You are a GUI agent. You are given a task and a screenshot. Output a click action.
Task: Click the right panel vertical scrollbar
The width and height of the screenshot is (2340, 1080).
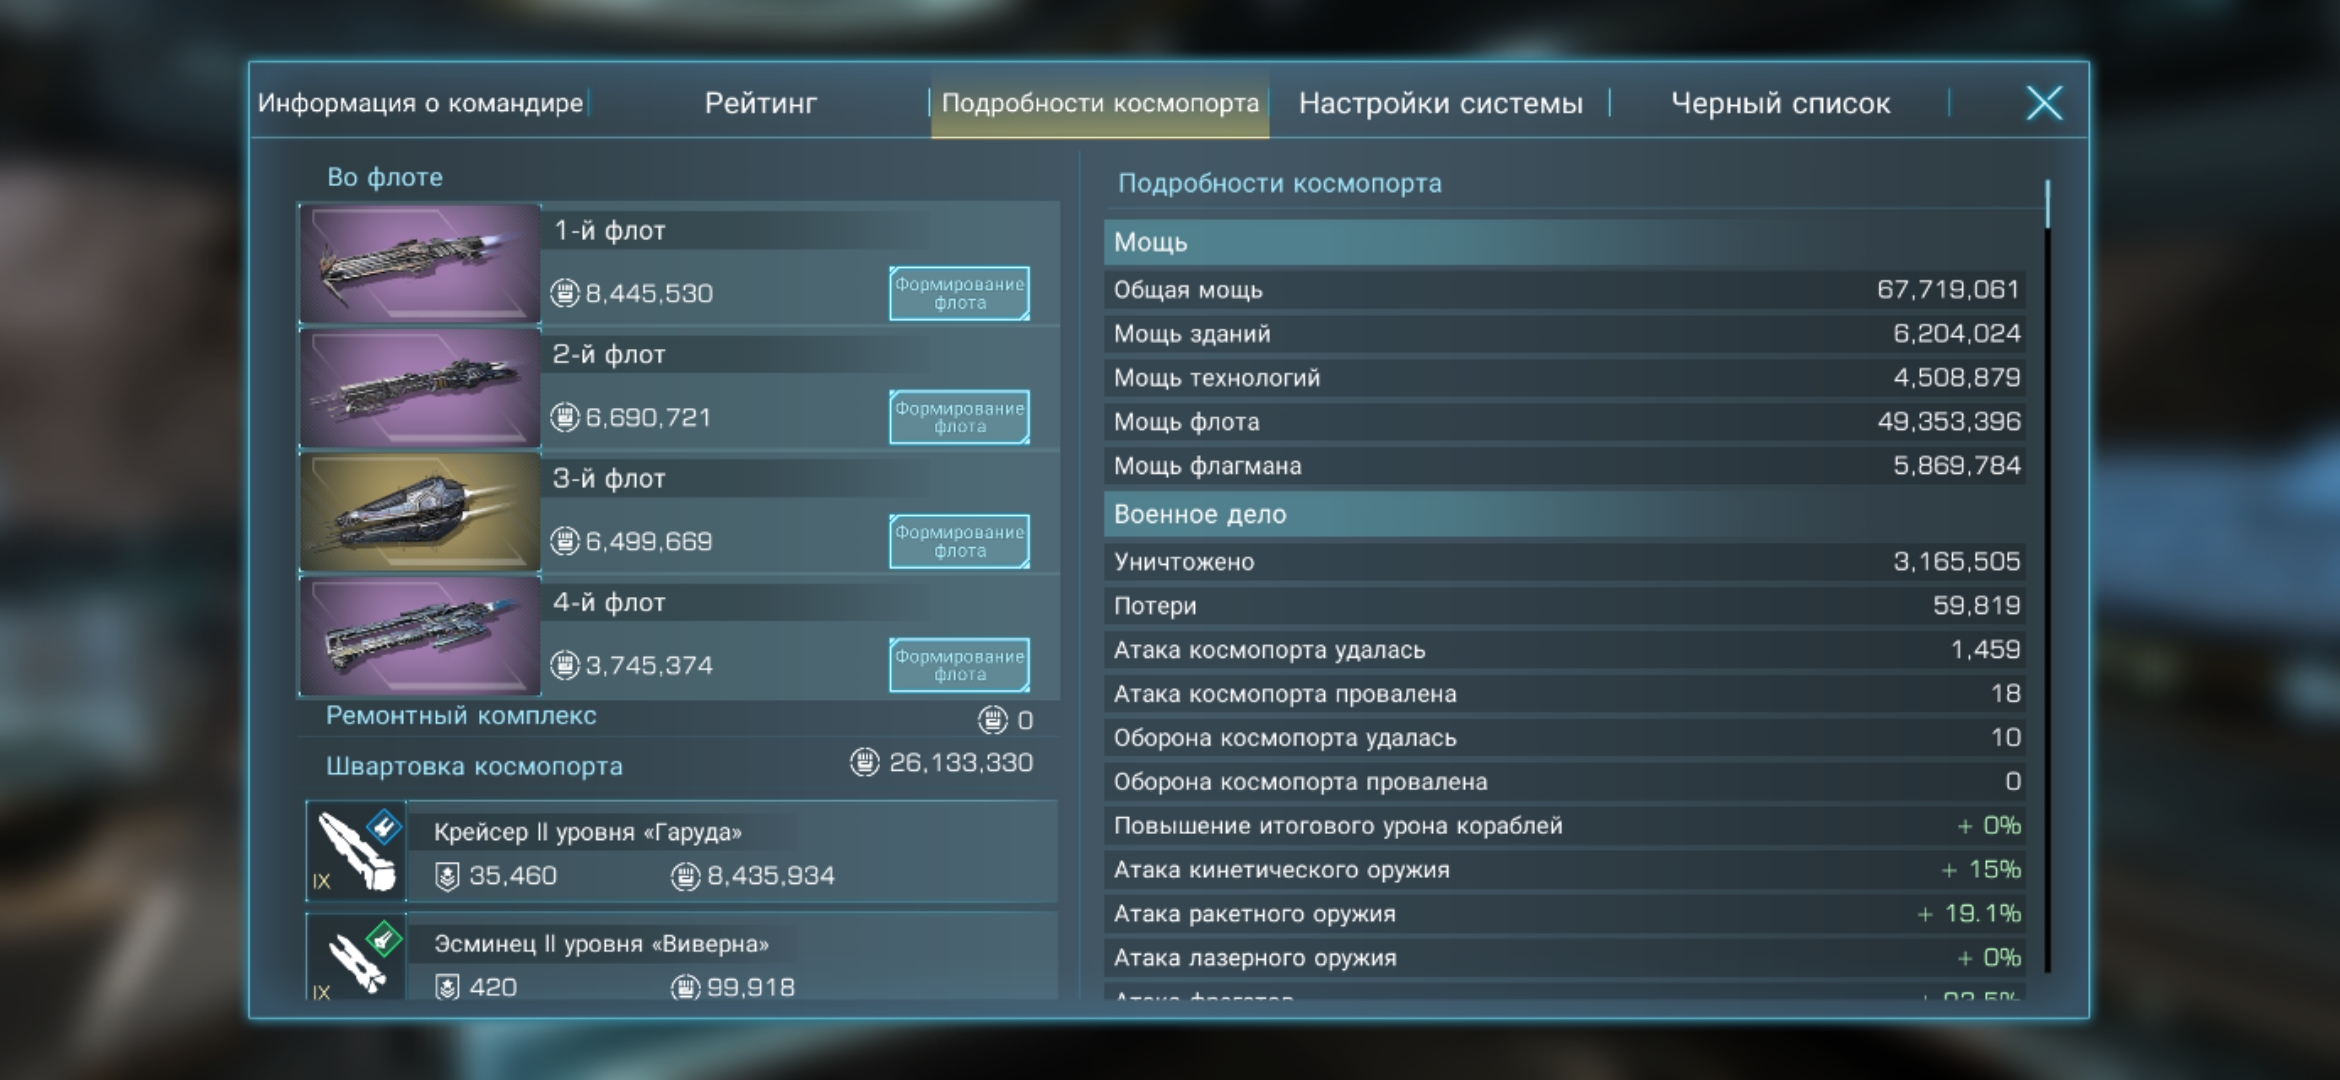[2047, 205]
